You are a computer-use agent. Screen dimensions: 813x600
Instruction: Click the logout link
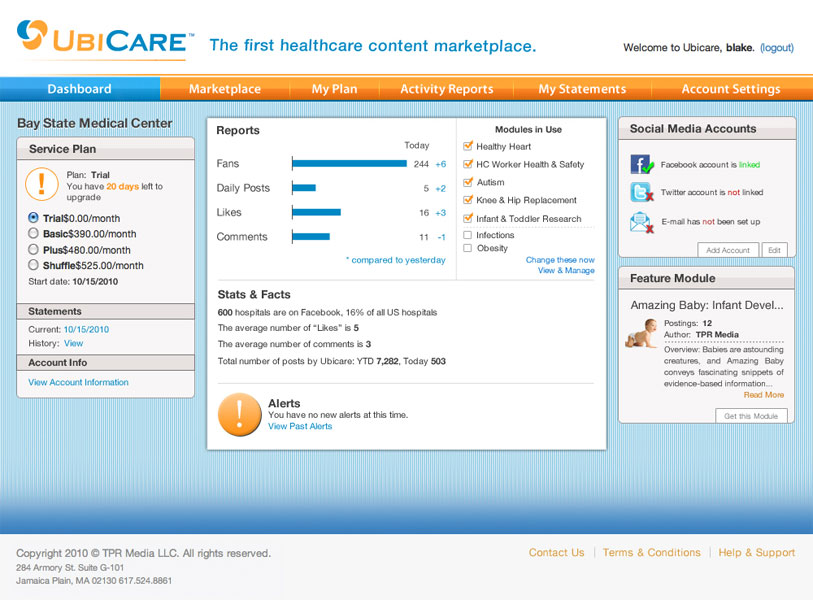click(777, 48)
